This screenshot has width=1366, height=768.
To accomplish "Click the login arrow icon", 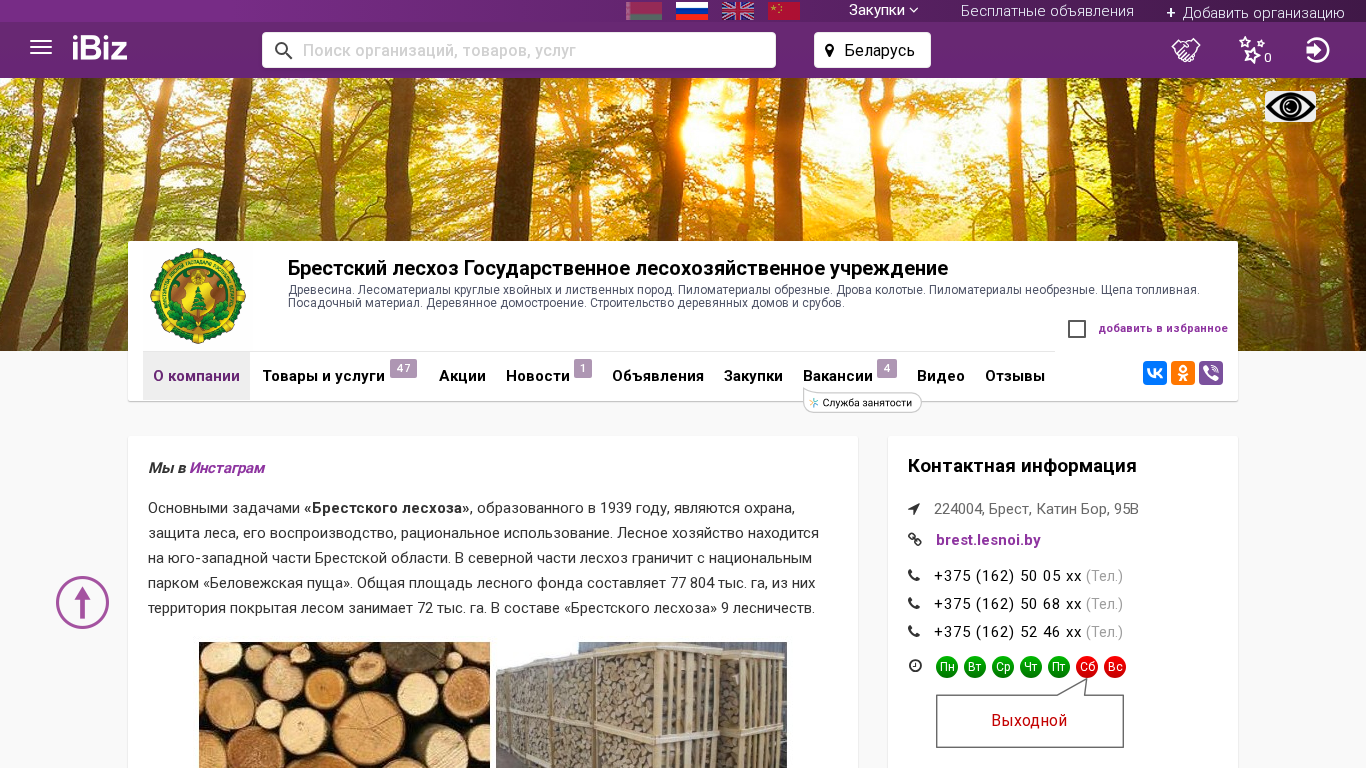I will [1318, 50].
